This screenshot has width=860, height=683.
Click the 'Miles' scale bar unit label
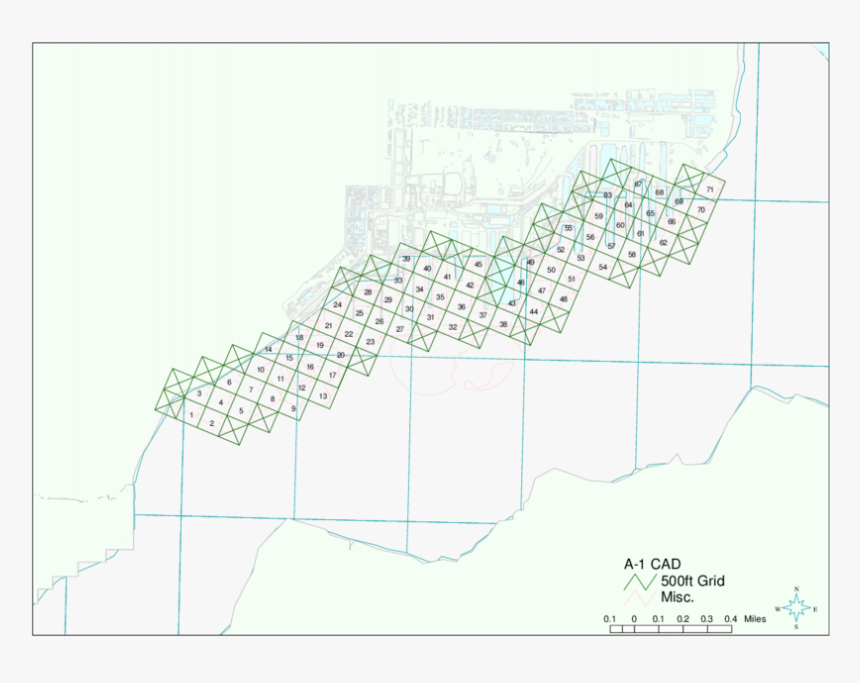[x=755, y=619]
